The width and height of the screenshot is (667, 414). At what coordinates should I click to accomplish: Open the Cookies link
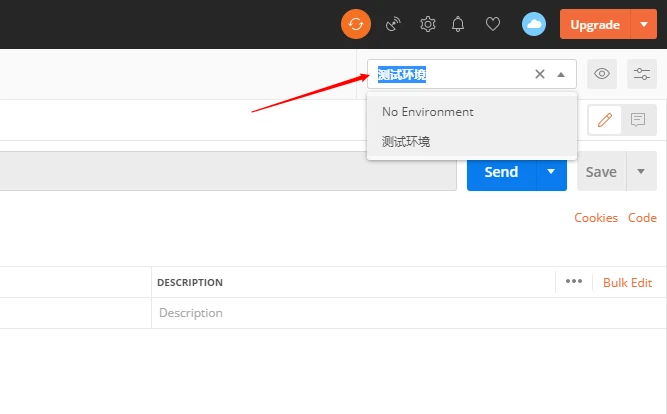596,218
